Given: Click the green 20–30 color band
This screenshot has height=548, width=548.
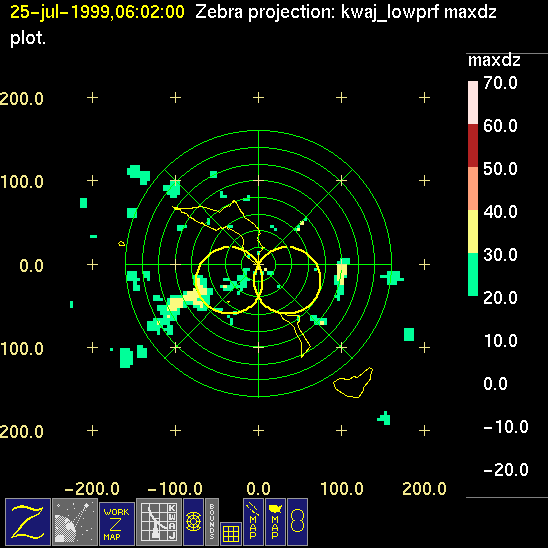Looking at the screenshot, I should click(x=473, y=274).
